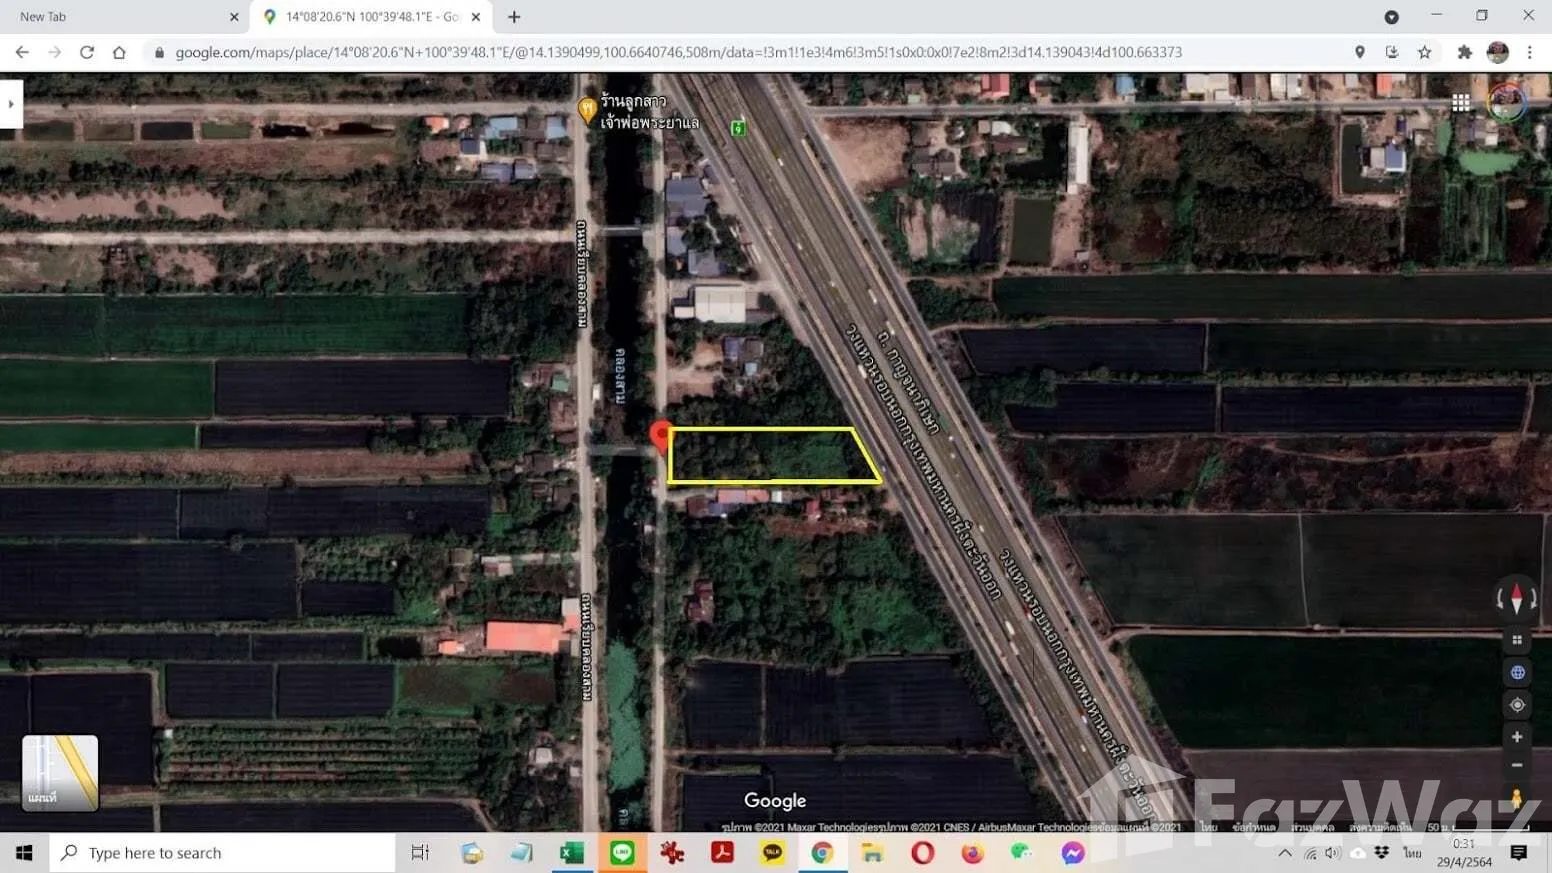The height and width of the screenshot is (873, 1552).
Task: Open the restaurant marker on the map
Action: [x=587, y=109]
